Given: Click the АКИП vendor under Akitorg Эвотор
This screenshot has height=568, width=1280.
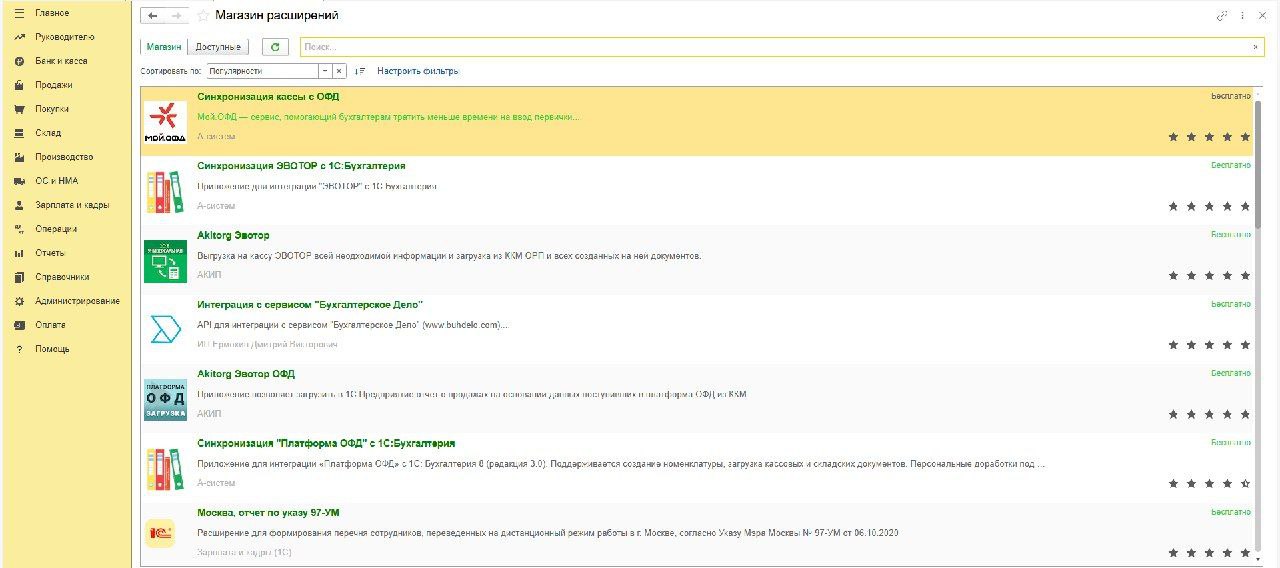Looking at the screenshot, I should point(209,275).
